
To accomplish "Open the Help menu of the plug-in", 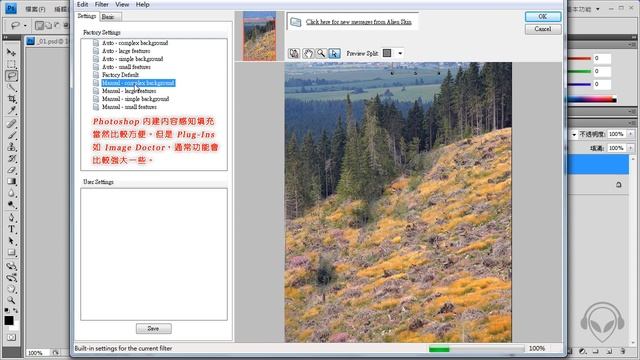I will (142, 4).
